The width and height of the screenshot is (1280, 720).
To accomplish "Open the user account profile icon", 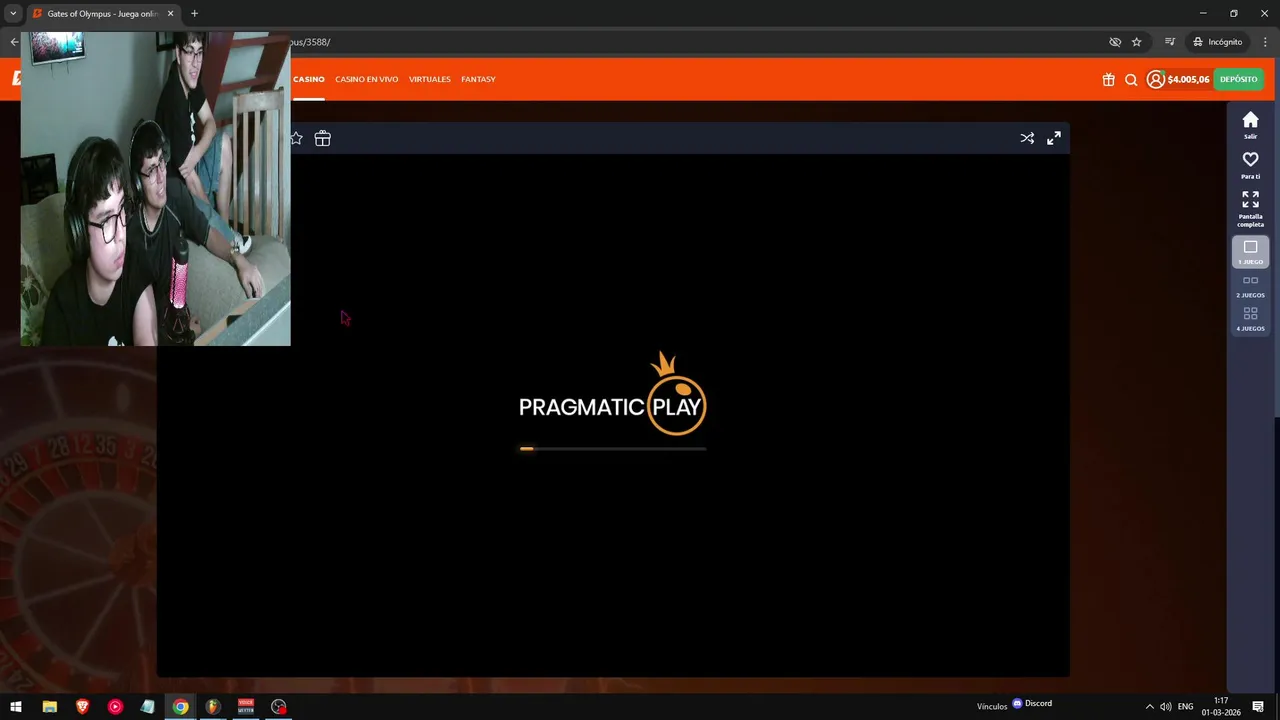I will pos(1156,79).
